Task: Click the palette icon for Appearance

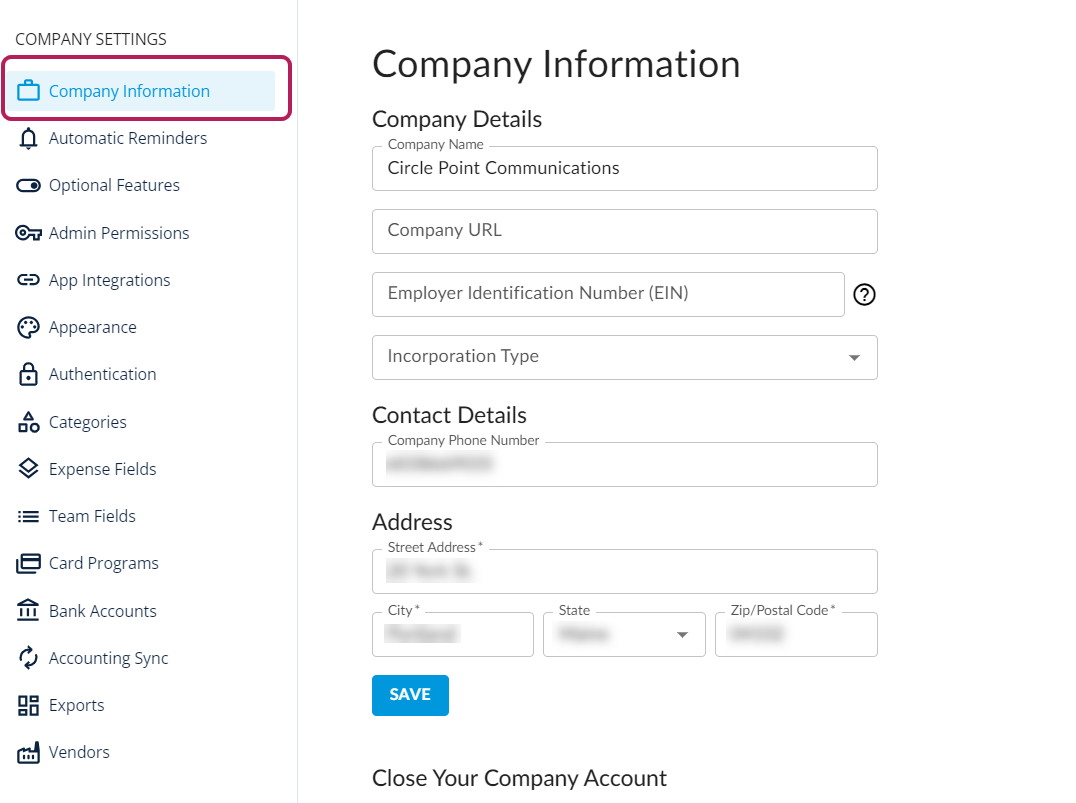Action: (29, 327)
